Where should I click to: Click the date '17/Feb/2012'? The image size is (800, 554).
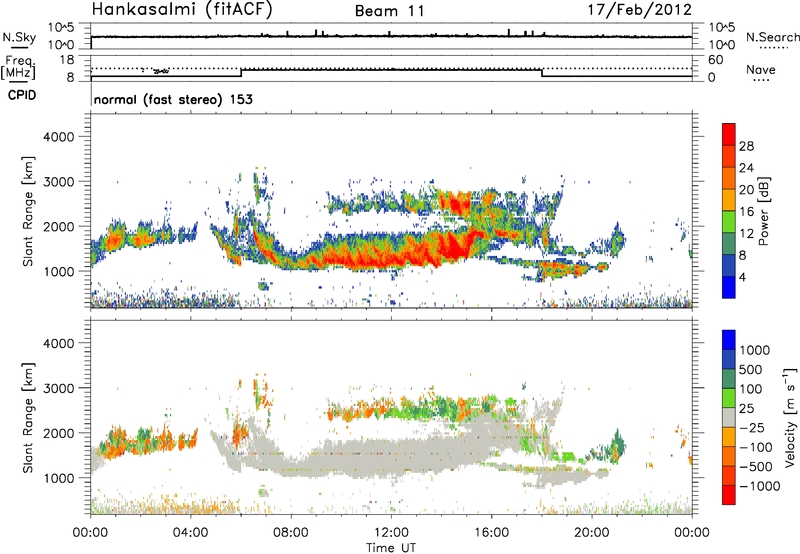click(x=640, y=9)
